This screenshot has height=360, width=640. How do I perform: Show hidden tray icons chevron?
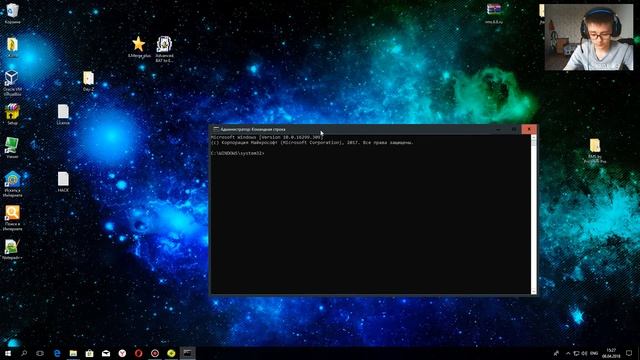(x=568, y=353)
